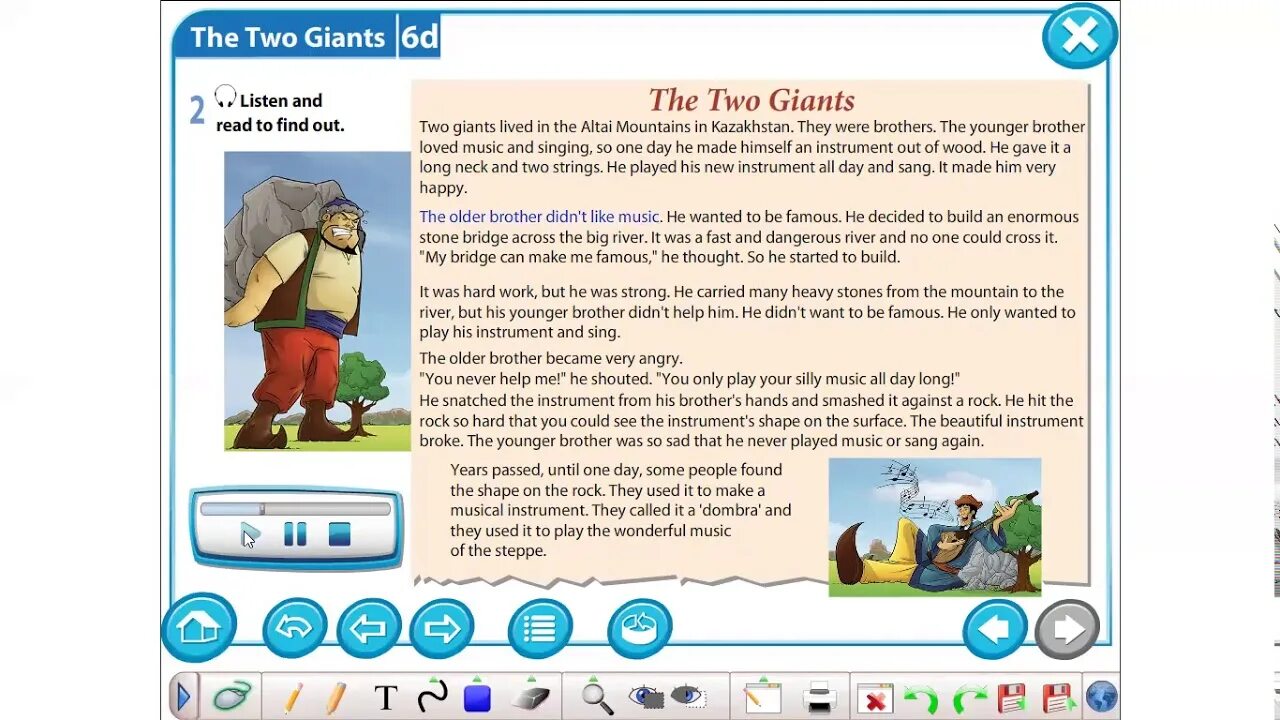Select the pencil drawing tool
This screenshot has width=1280, height=720.
click(x=291, y=697)
